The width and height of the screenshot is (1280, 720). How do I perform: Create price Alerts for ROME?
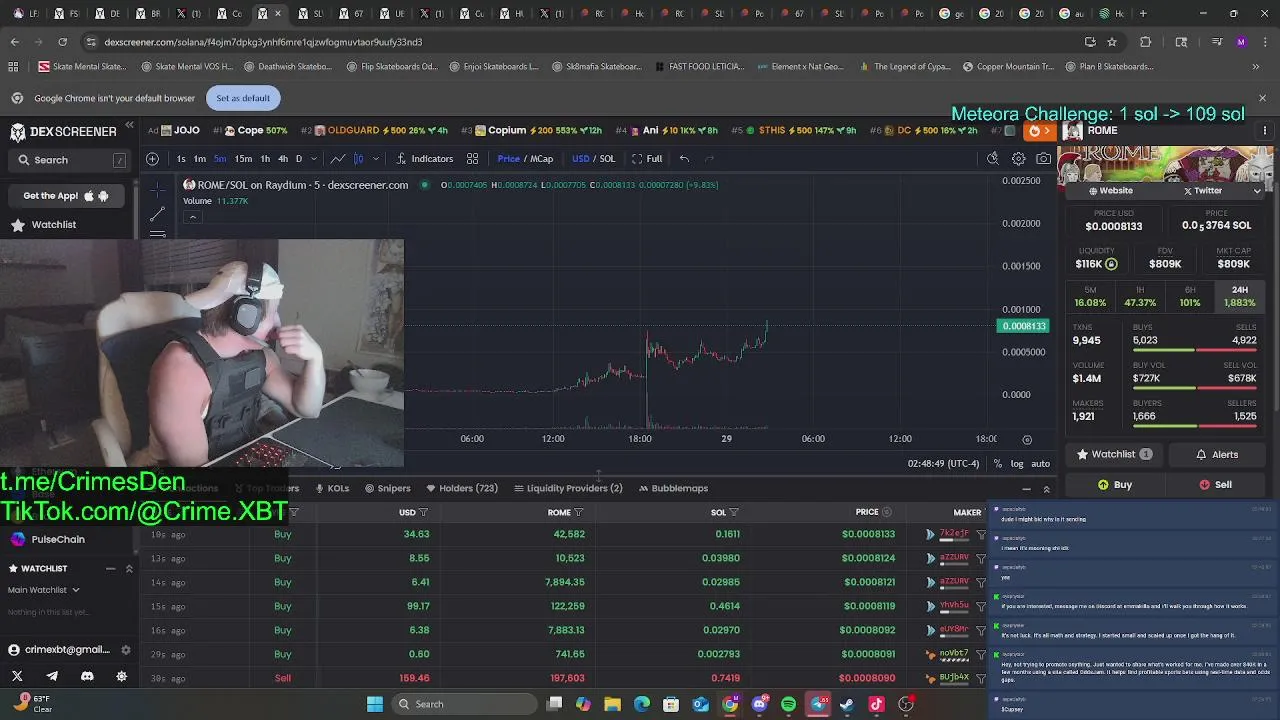pos(1217,454)
